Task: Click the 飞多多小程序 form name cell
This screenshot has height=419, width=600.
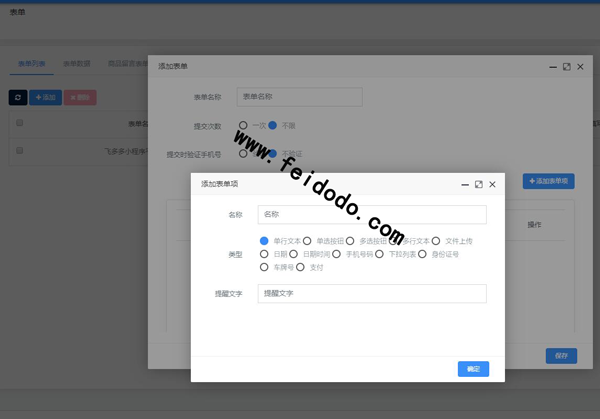Action: click(126, 152)
